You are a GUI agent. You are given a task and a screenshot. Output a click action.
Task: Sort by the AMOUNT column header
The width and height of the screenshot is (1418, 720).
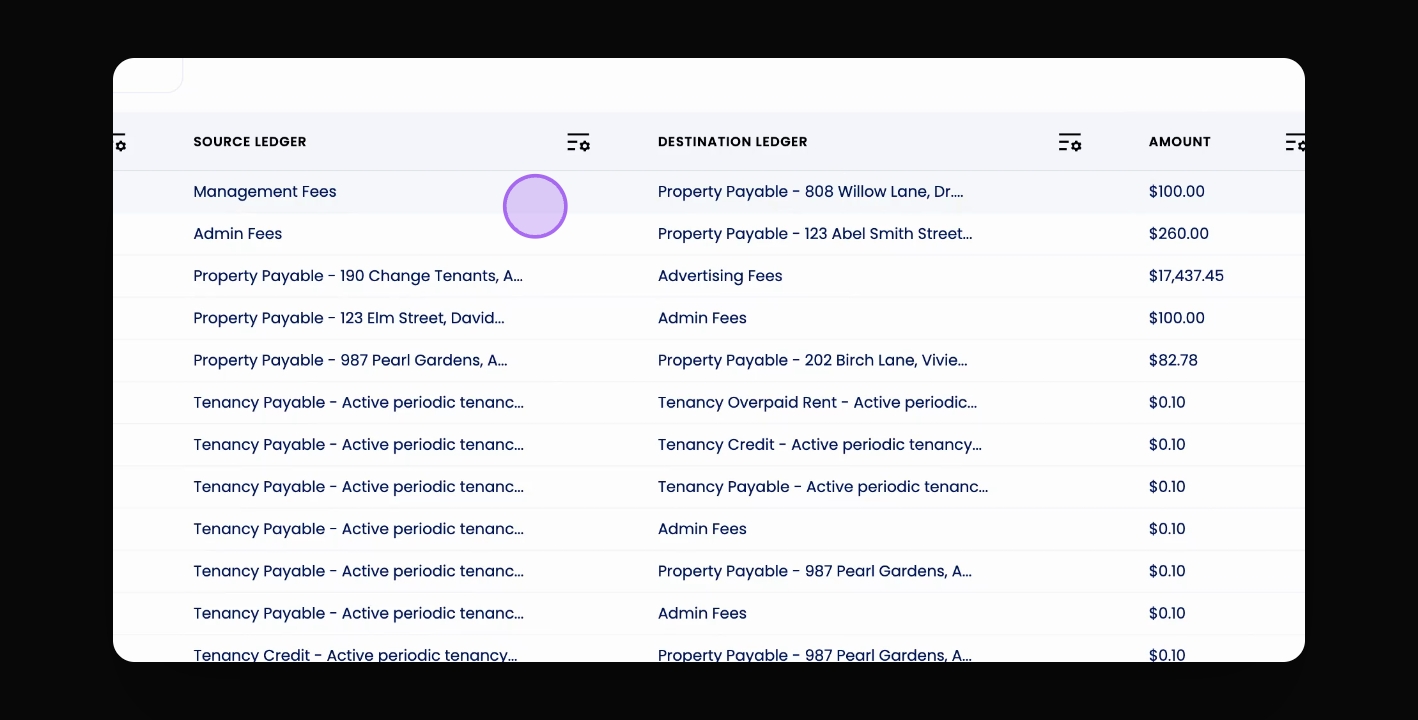1180,142
